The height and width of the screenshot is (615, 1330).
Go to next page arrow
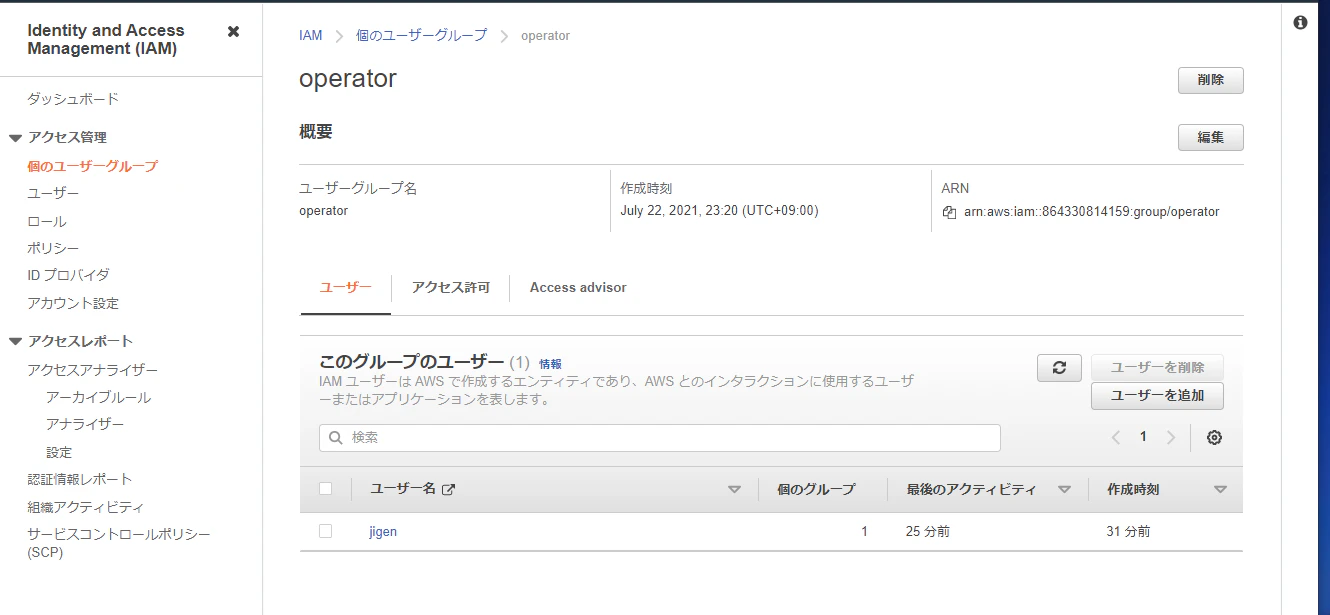[1171, 437]
